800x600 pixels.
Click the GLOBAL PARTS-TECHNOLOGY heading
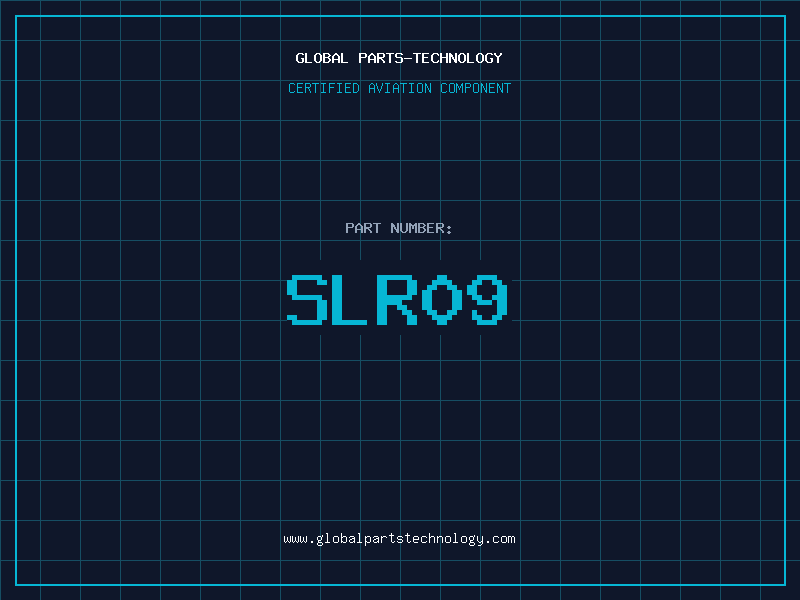399,58
